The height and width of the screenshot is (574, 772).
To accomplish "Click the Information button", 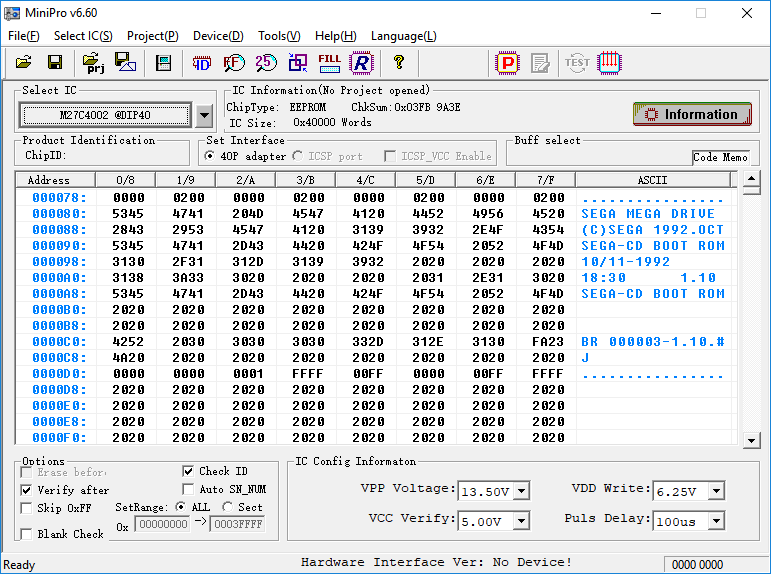I will coord(692,114).
